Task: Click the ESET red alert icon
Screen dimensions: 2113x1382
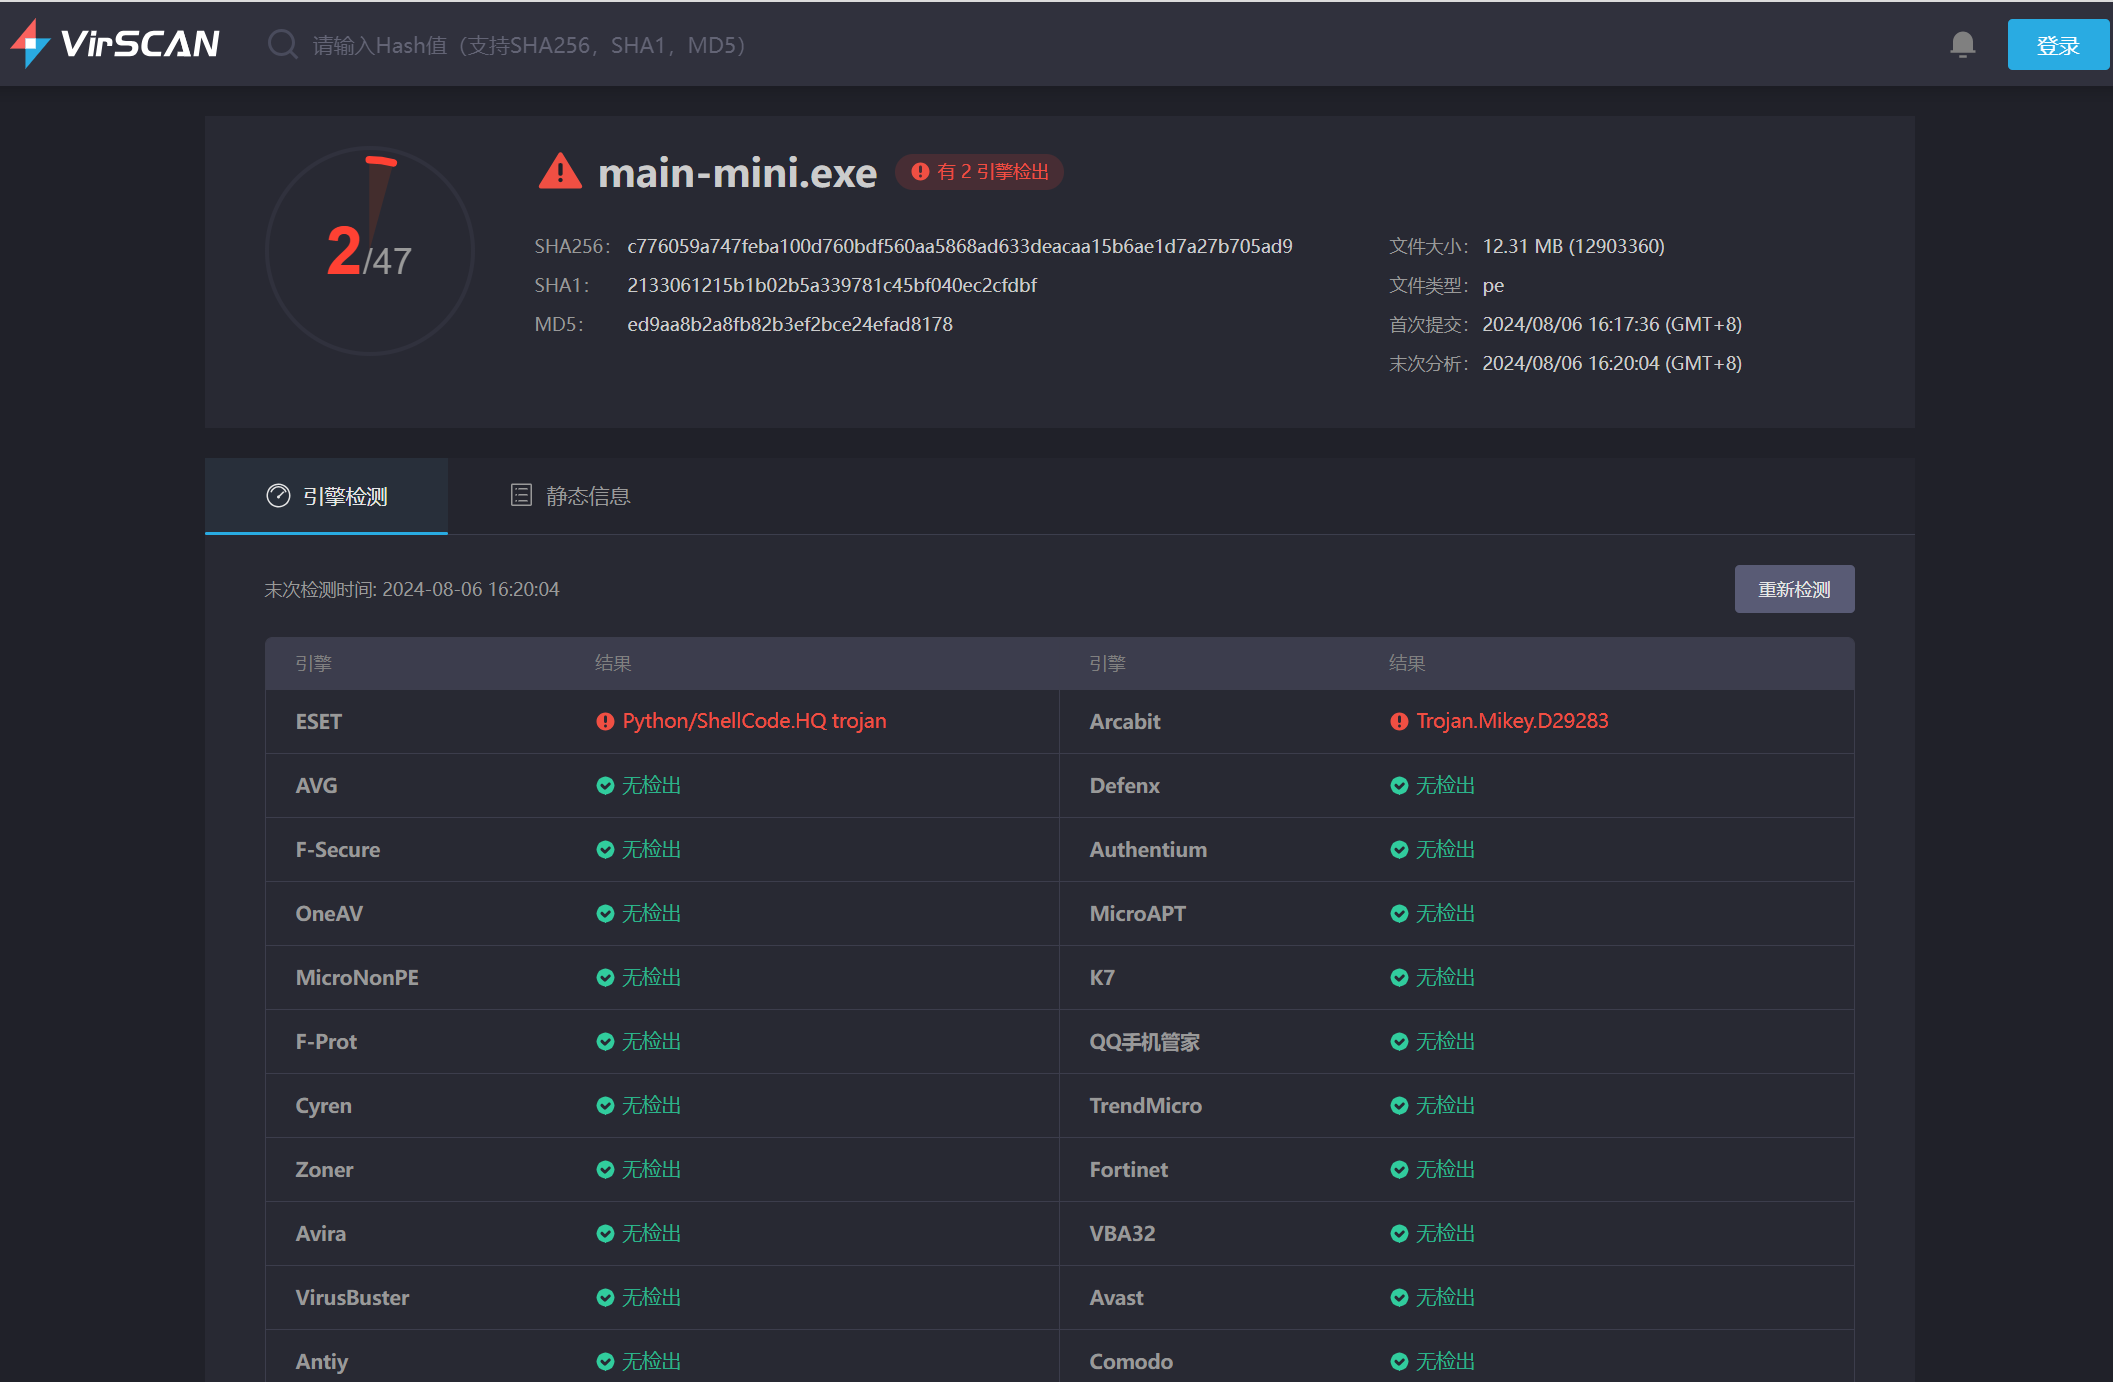Action: pyautogui.click(x=605, y=721)
